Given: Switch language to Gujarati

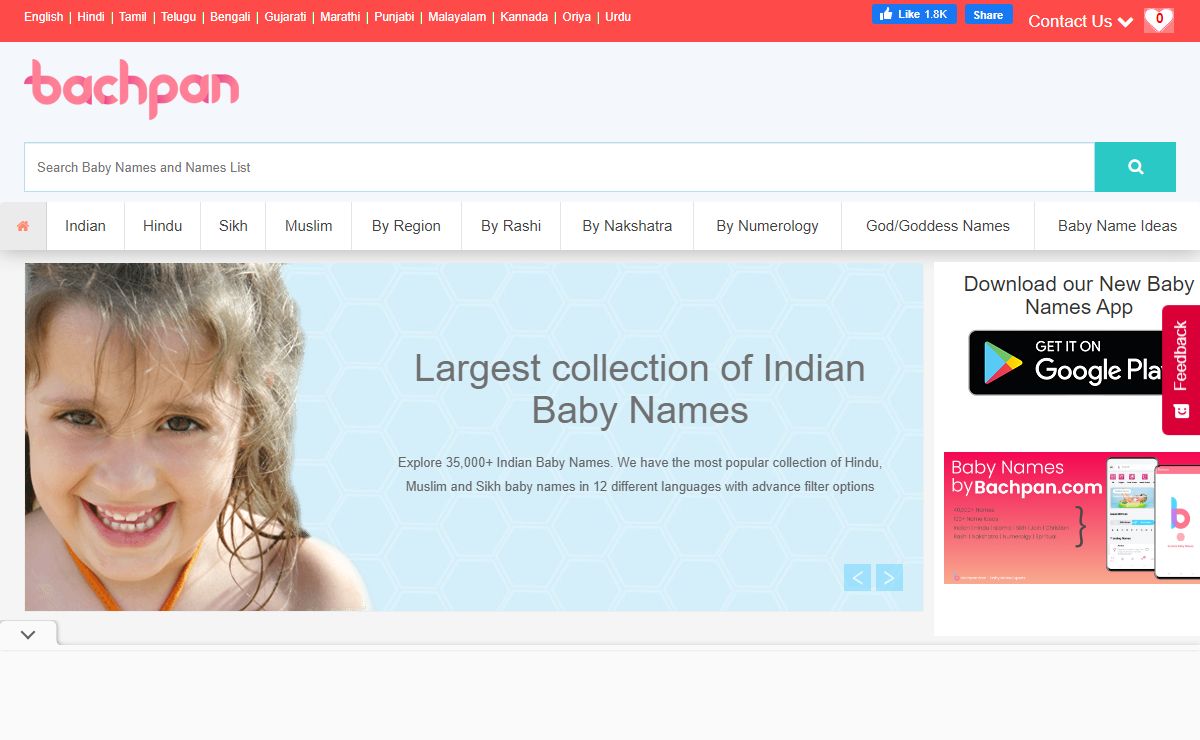Looking at the screenshot, I should point(285,17).
